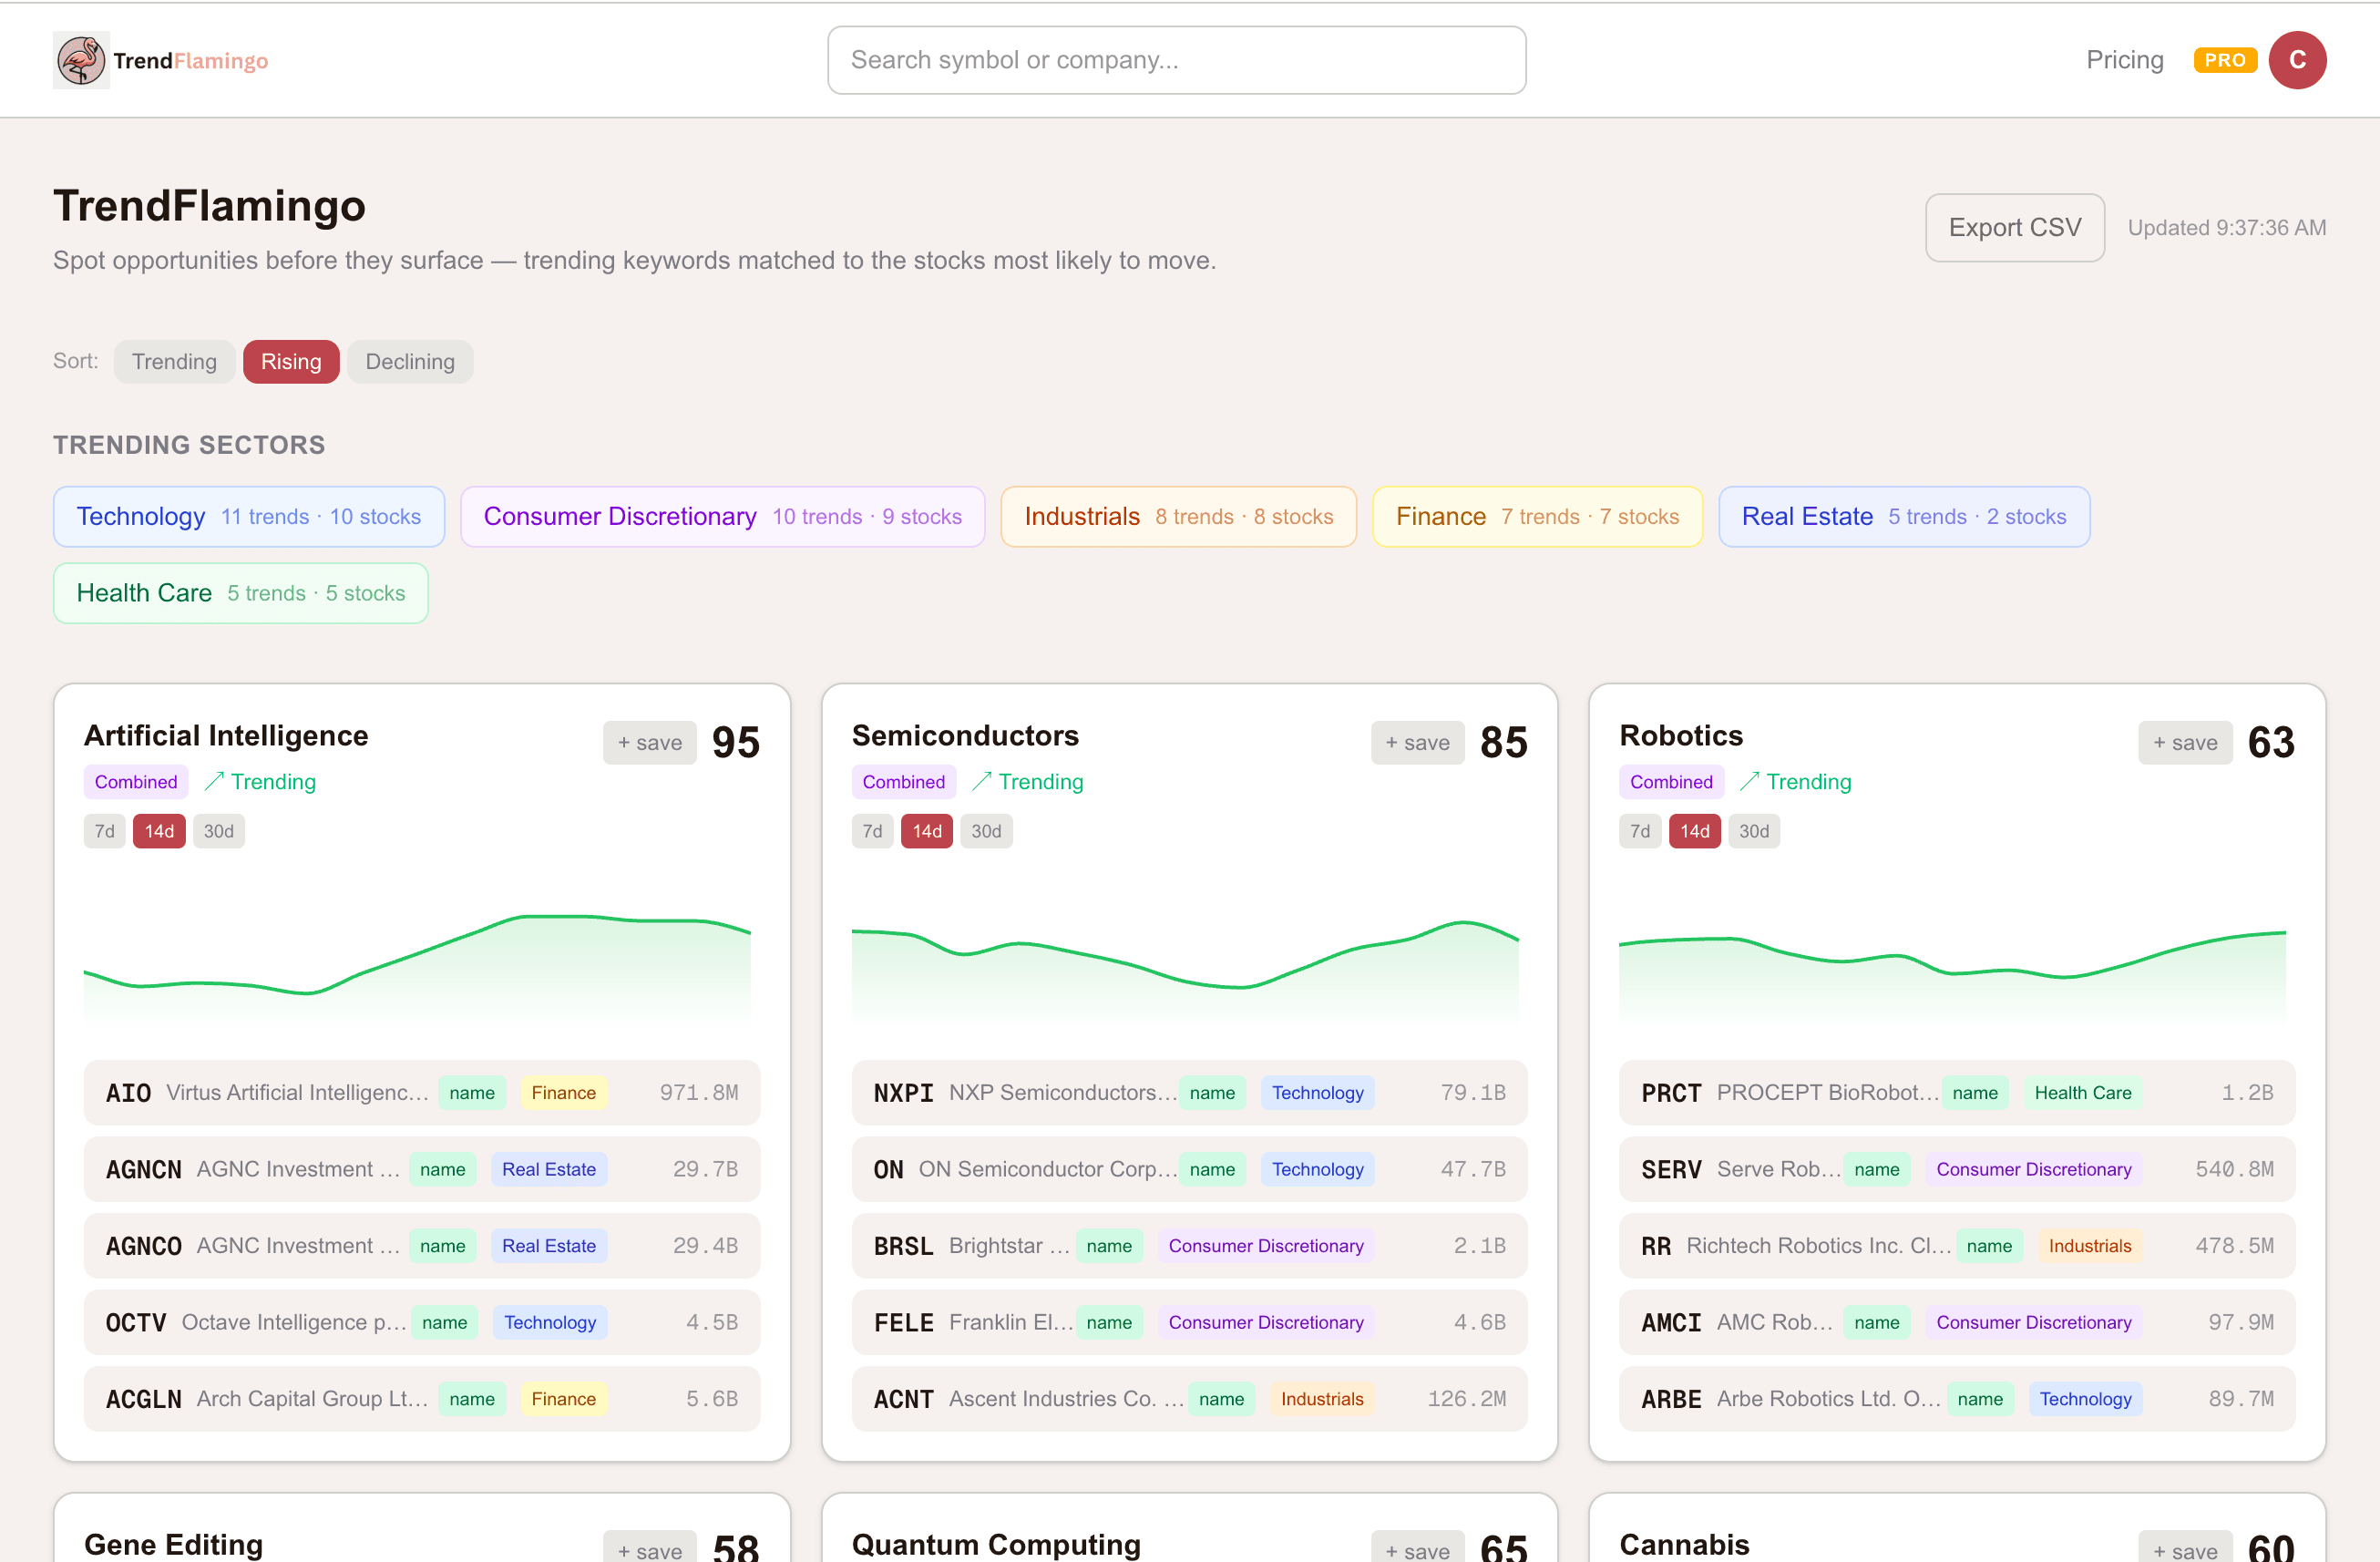Screen dimensions: 2380x1562
Task: Filter by the Industrials sector chip
Action: 1178,516
